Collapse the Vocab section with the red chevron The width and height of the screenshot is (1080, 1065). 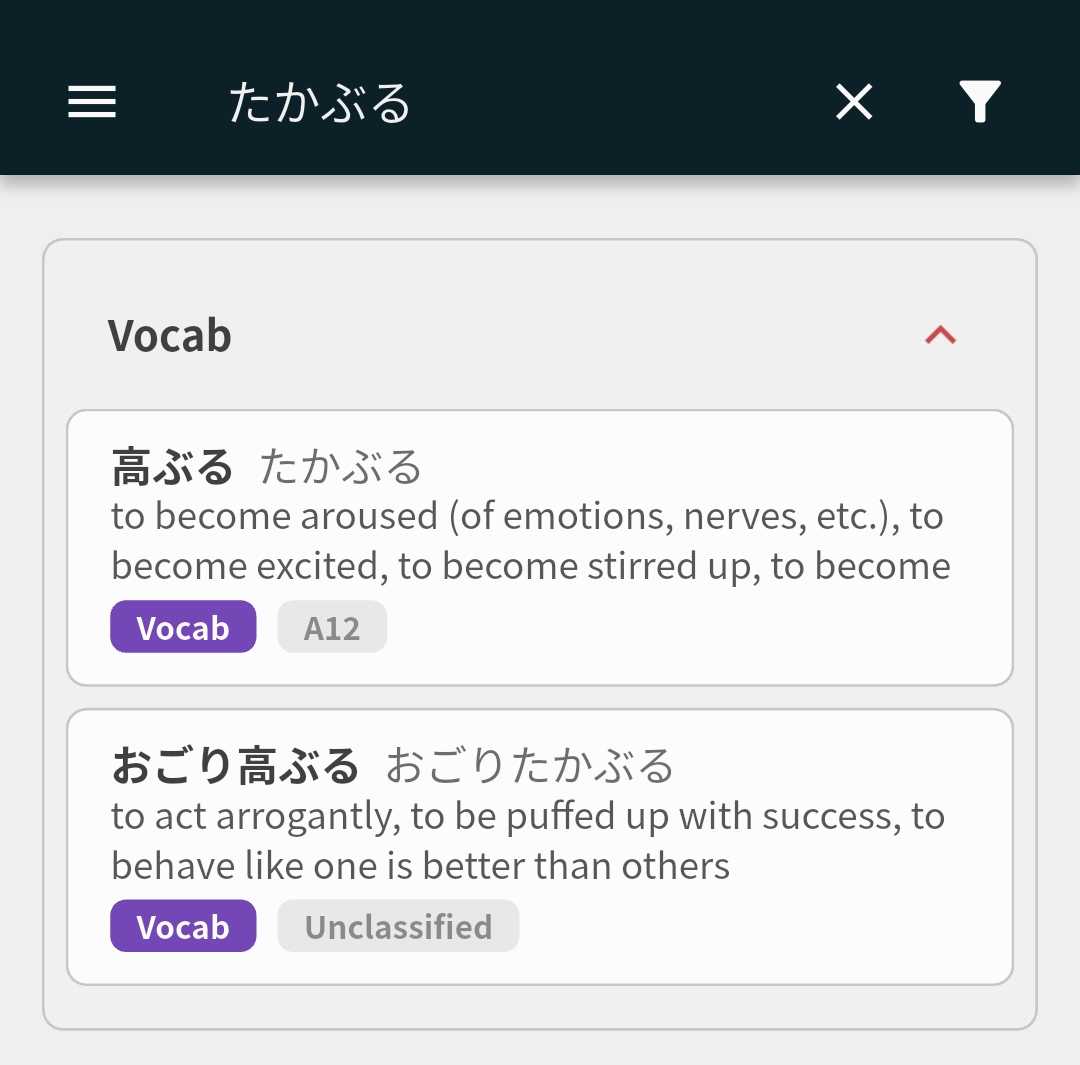941,336
